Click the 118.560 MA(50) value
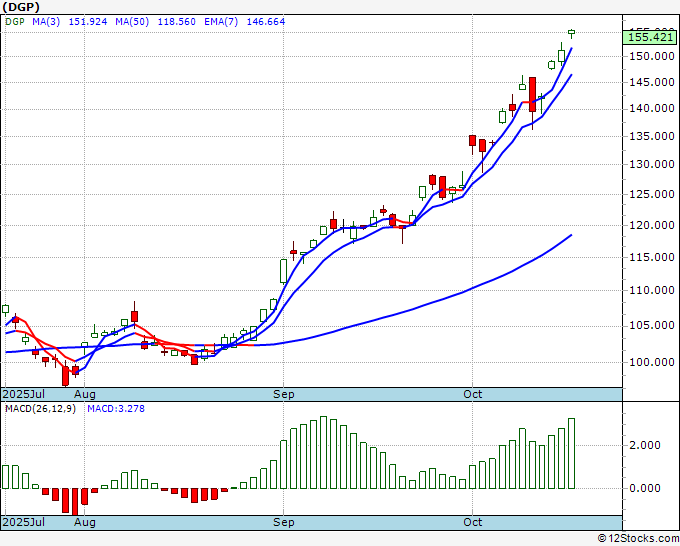 click(x=177, y=22)
